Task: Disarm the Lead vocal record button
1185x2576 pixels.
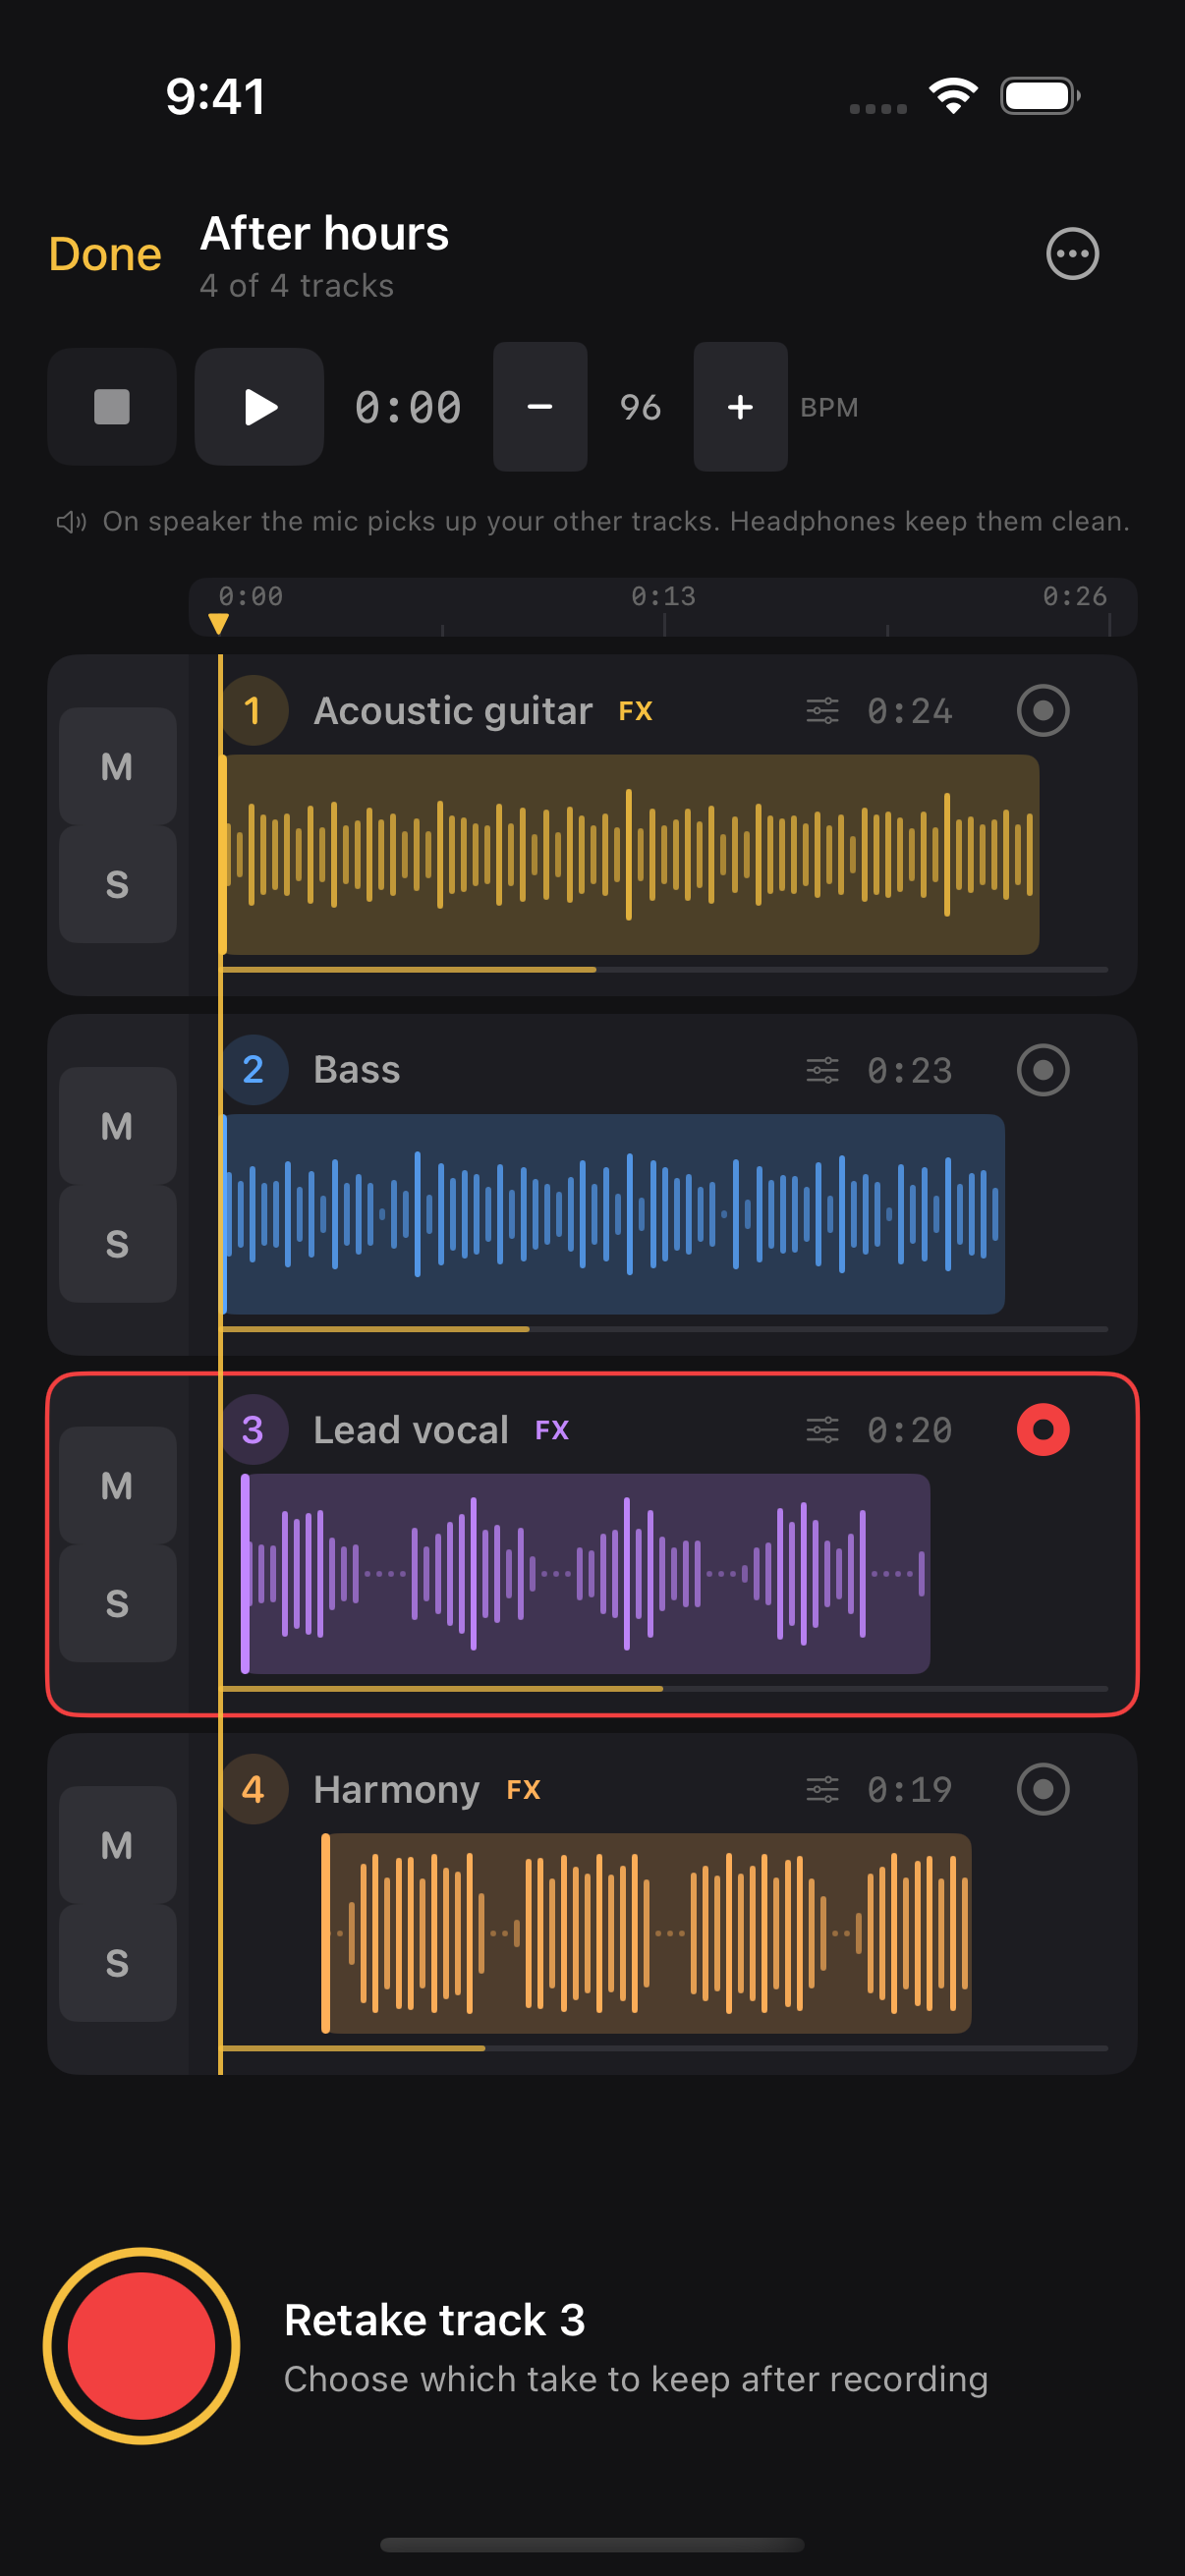Action: [1043, 1430]
